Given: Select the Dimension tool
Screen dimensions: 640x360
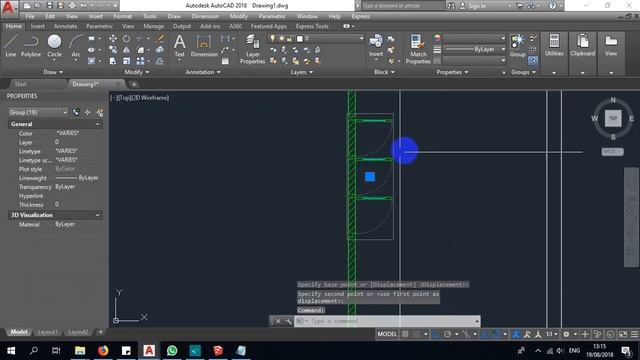Looking at the screenshot, I should 204,45.
